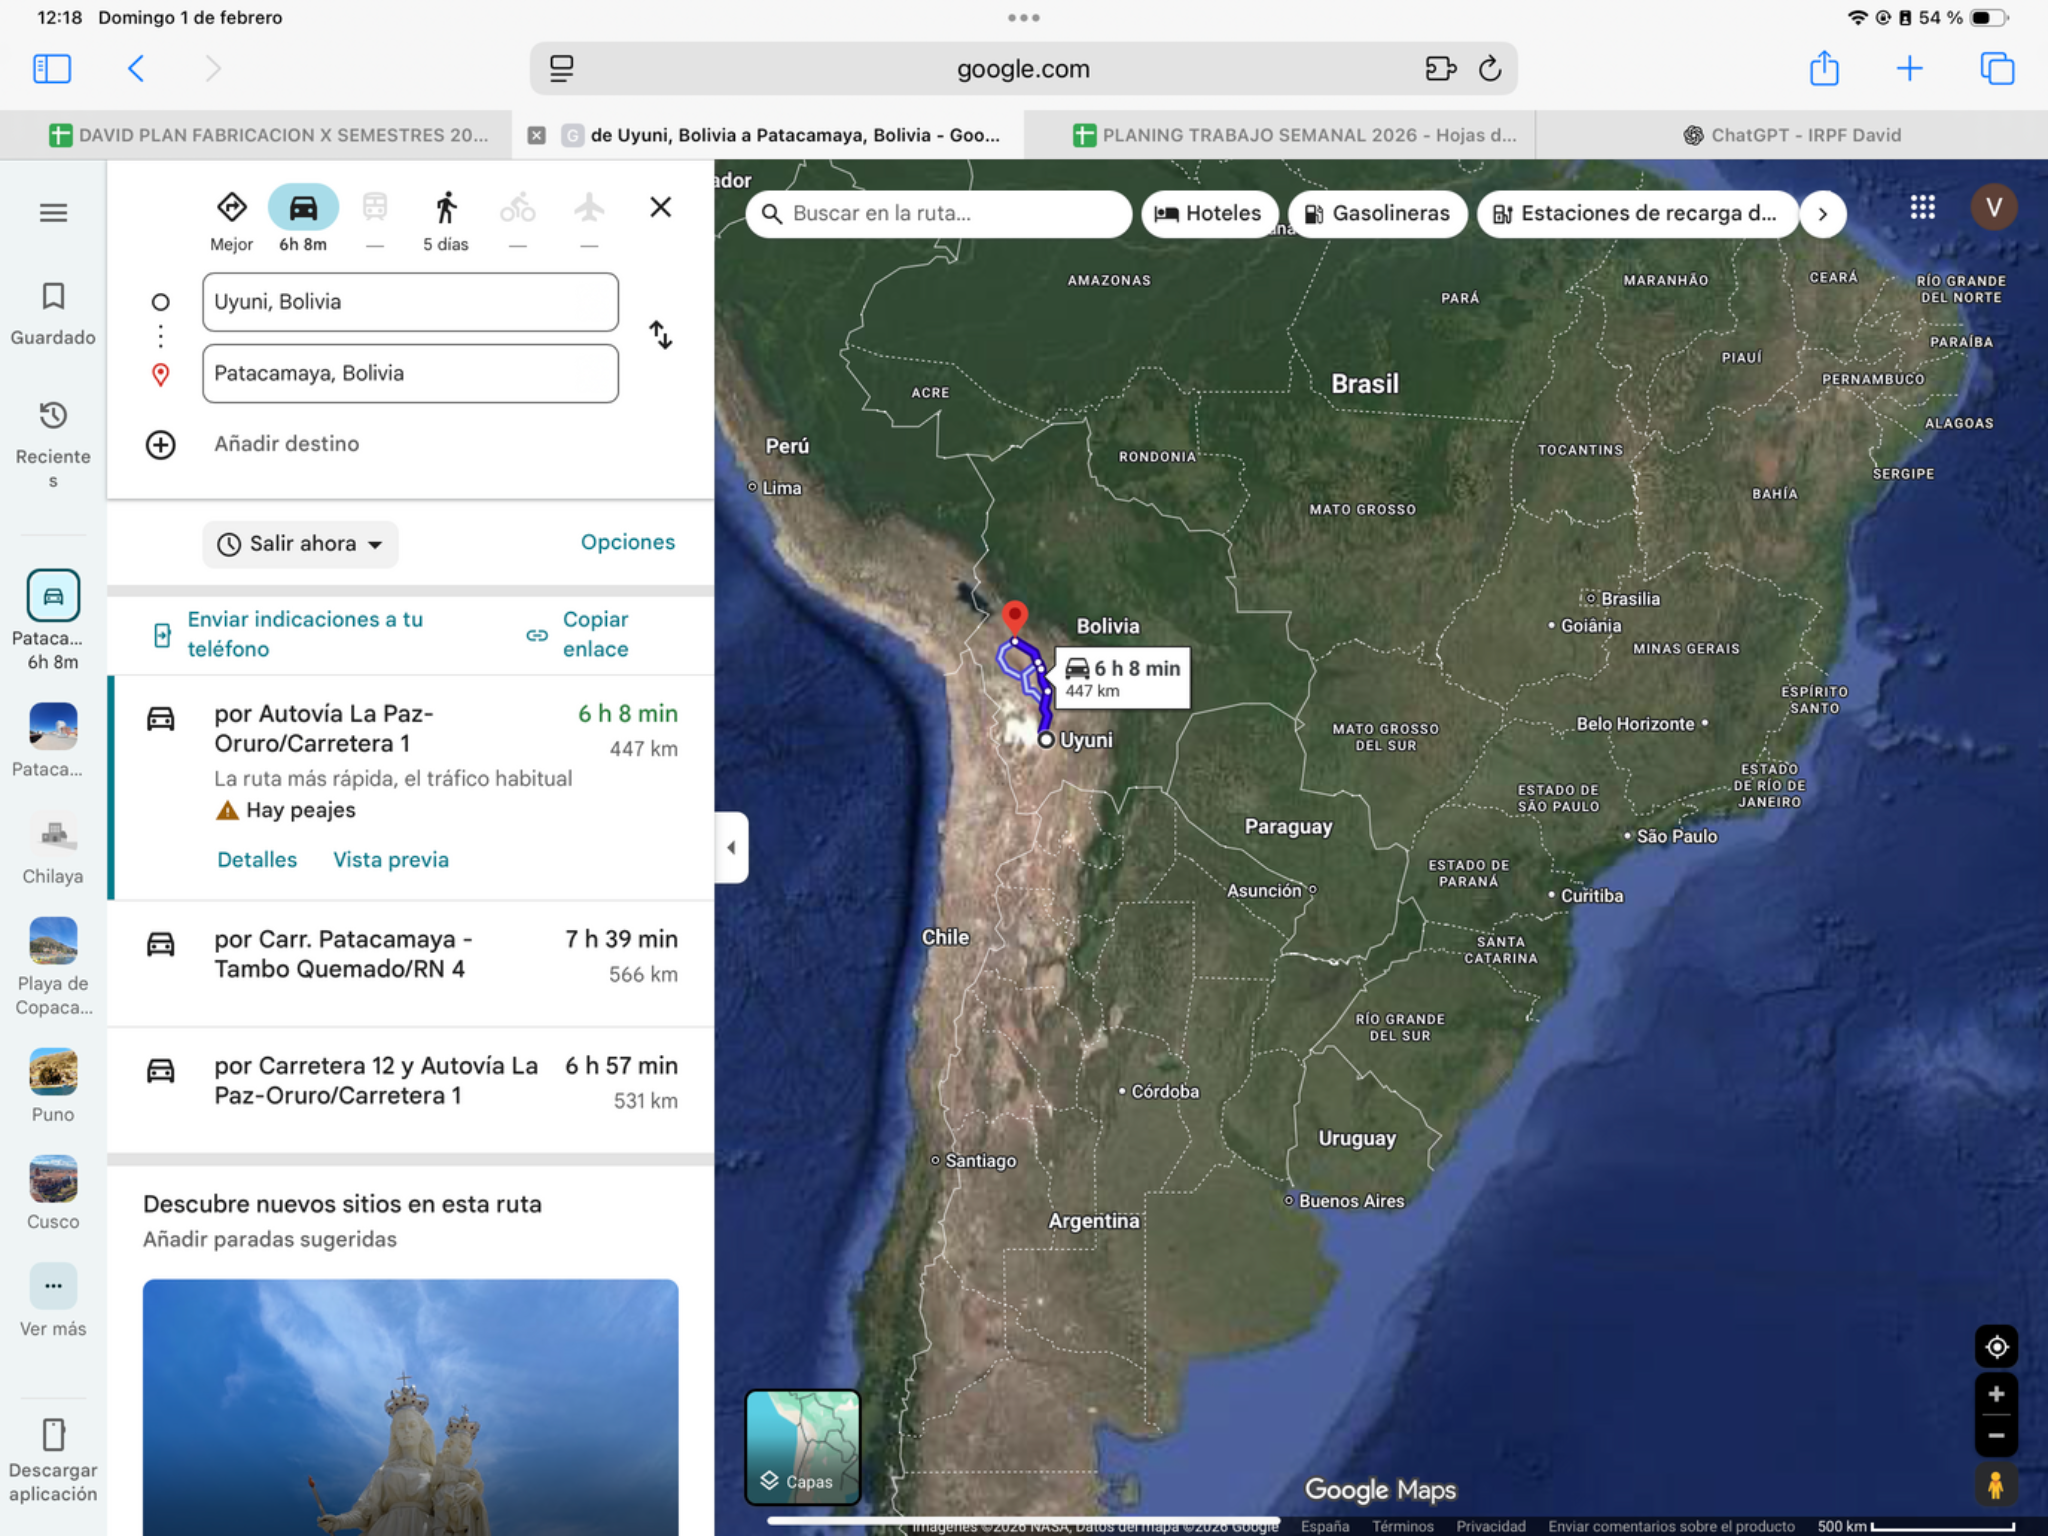The width and height of the screenshot is (2048, 1536).
Task: Edit the Uyuni, Bolivia origin field
Action: [x=410, y=302]
